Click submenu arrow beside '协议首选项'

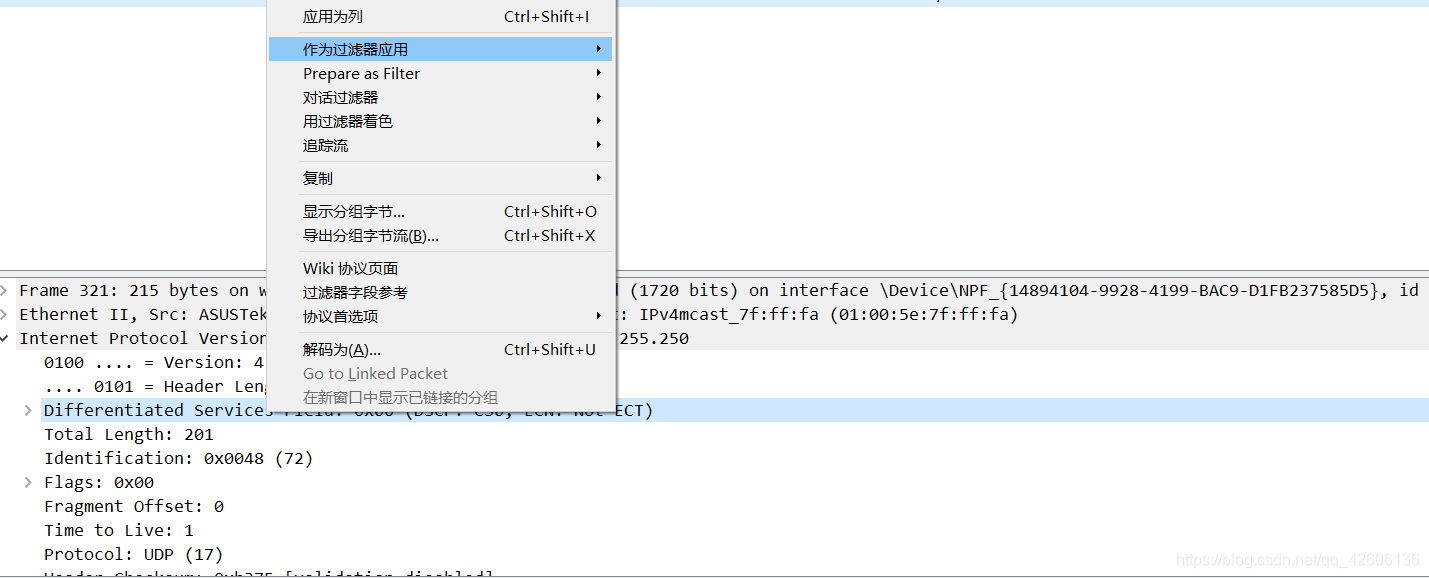coord(599,316)
